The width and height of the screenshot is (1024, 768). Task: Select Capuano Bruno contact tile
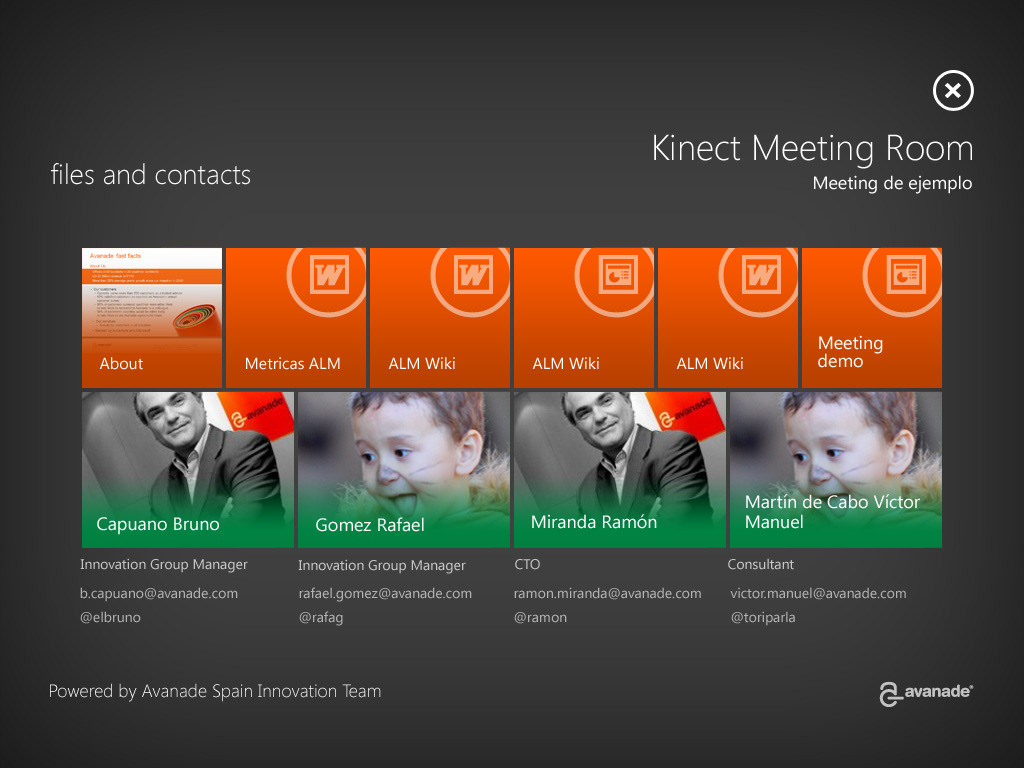pyautogui.click(x=188, y=470)
